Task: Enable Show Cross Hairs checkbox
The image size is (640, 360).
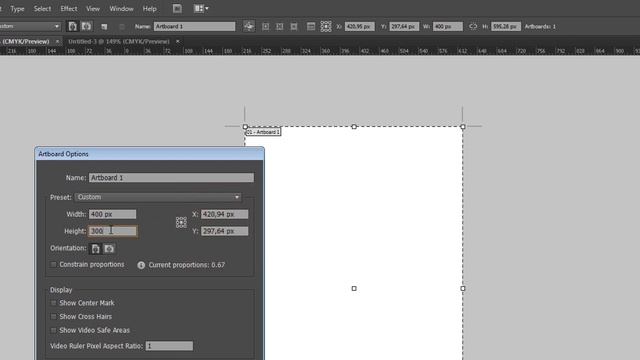Action: pyautogui.click(x=53, y=317)
